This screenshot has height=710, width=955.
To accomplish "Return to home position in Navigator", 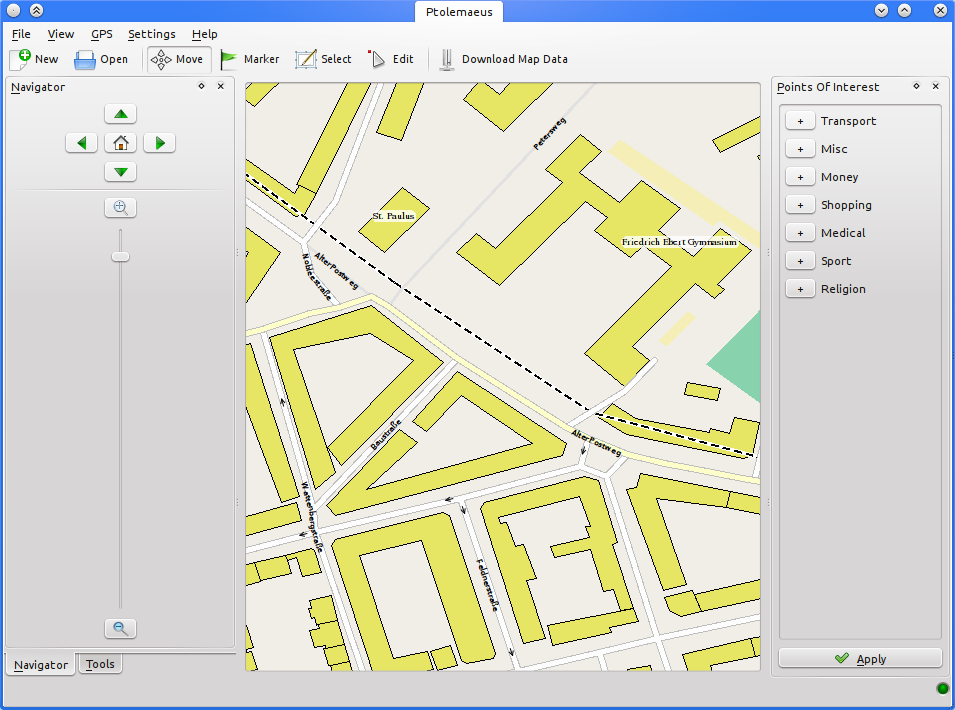I will click(x=120, y=143).
